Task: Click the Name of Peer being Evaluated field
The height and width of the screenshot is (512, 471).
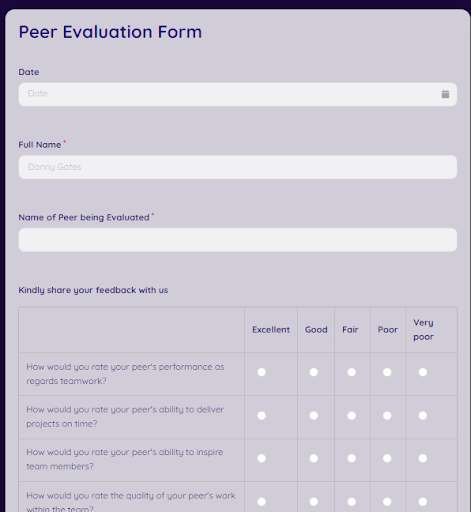Action: (238, 240)
